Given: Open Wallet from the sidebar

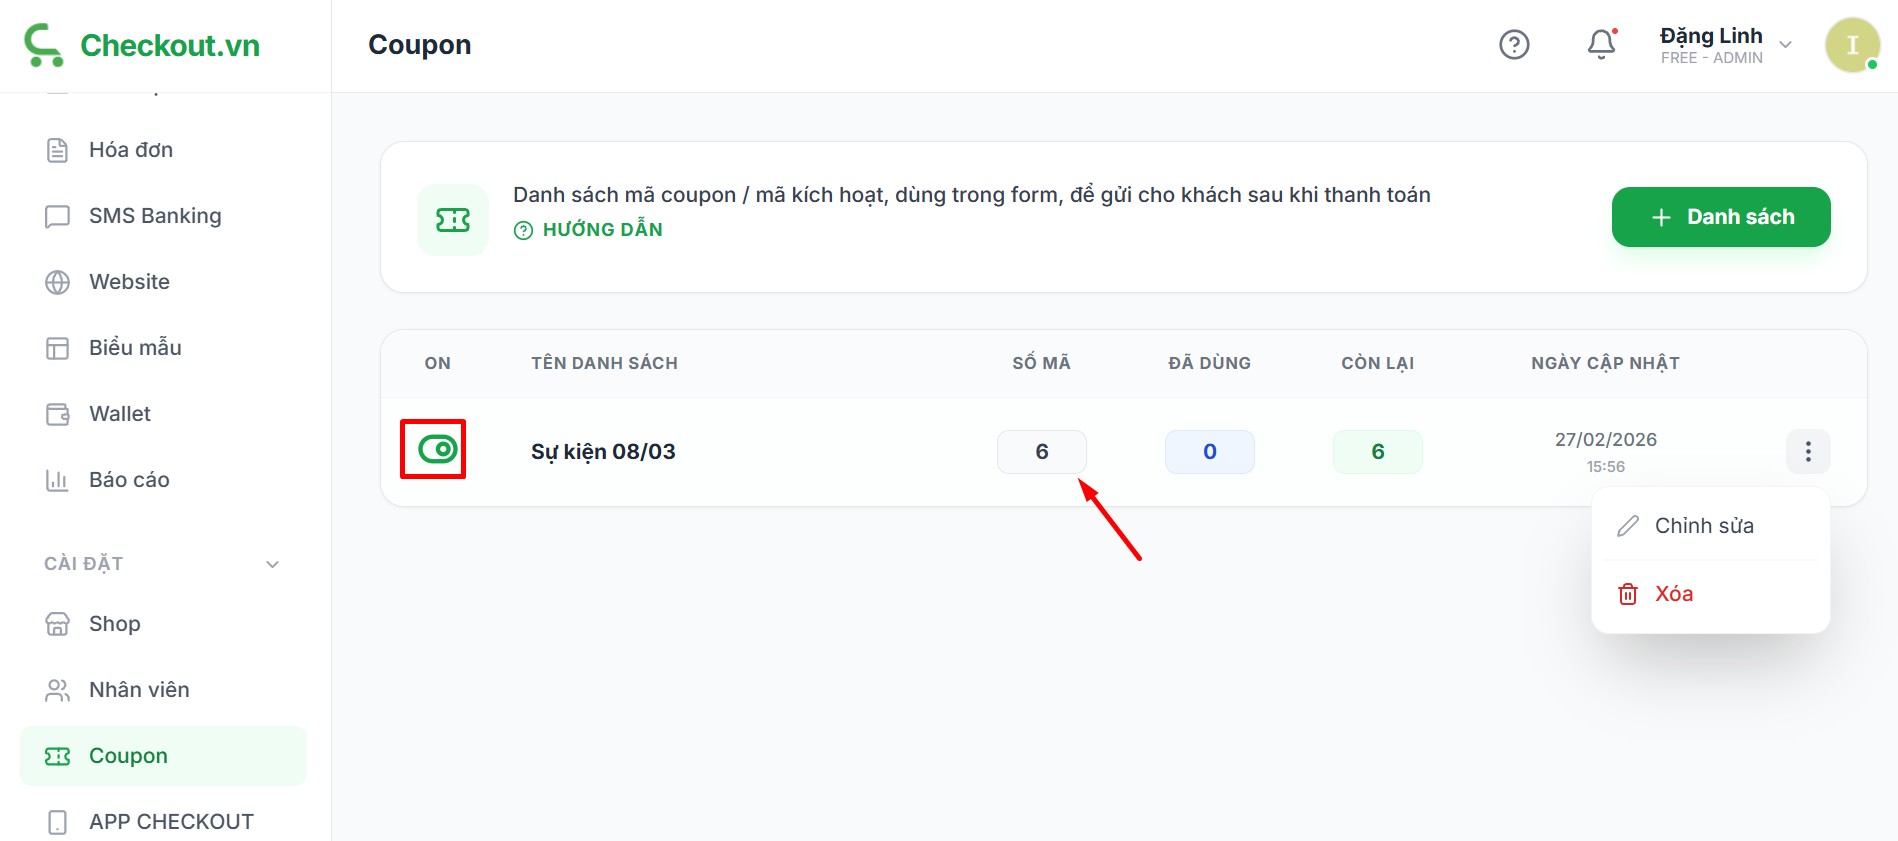Looking at the screenshot, I should [x=119, y=414].
